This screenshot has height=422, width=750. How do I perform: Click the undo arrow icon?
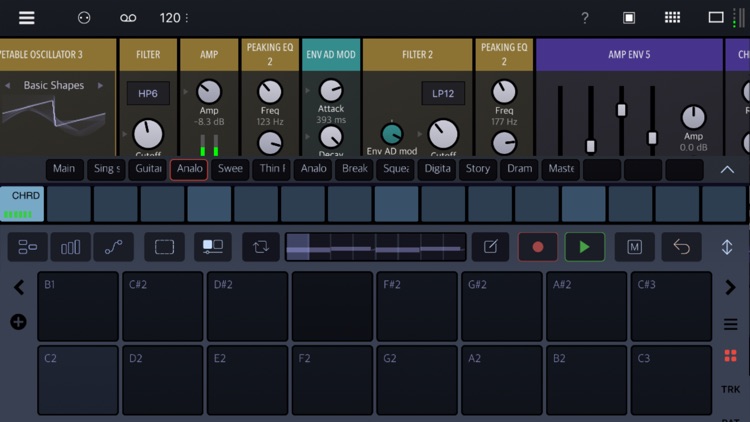coord(681,247)
